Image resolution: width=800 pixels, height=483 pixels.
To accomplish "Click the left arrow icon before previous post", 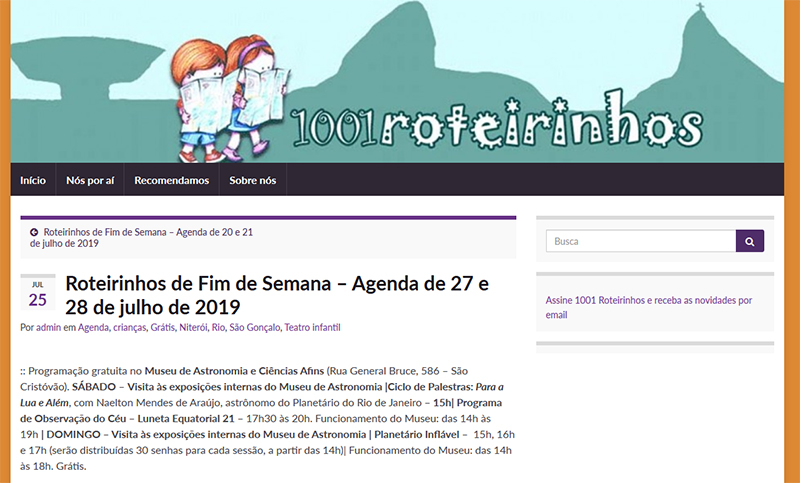I will [x=35, y=232].
